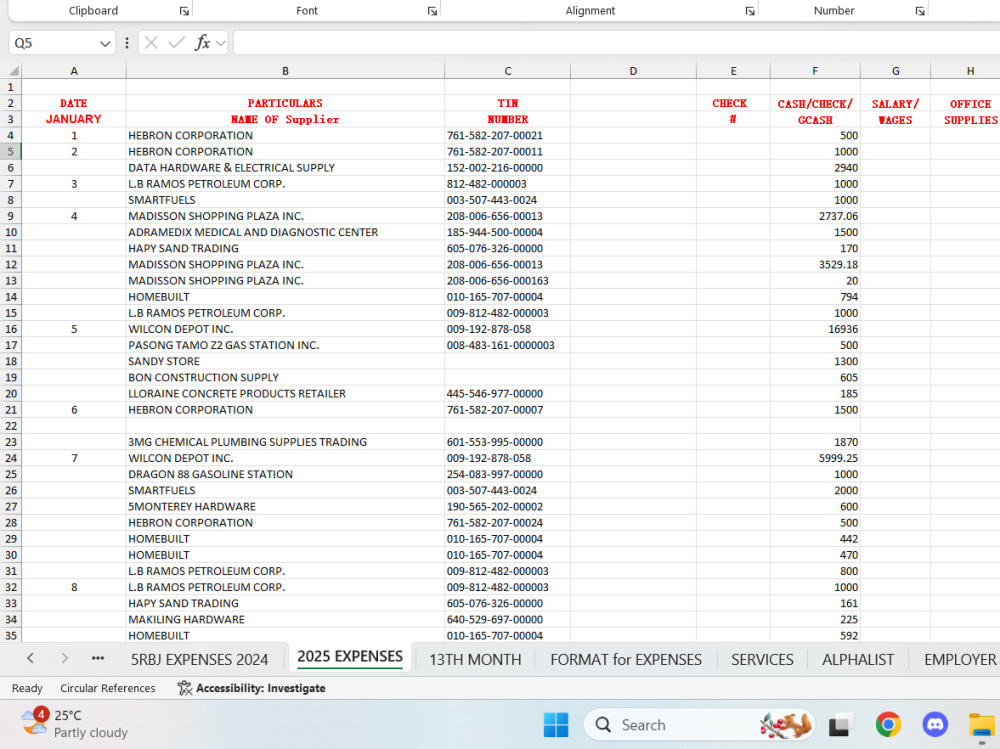Open Discord from taskbar

pos(934,725)
